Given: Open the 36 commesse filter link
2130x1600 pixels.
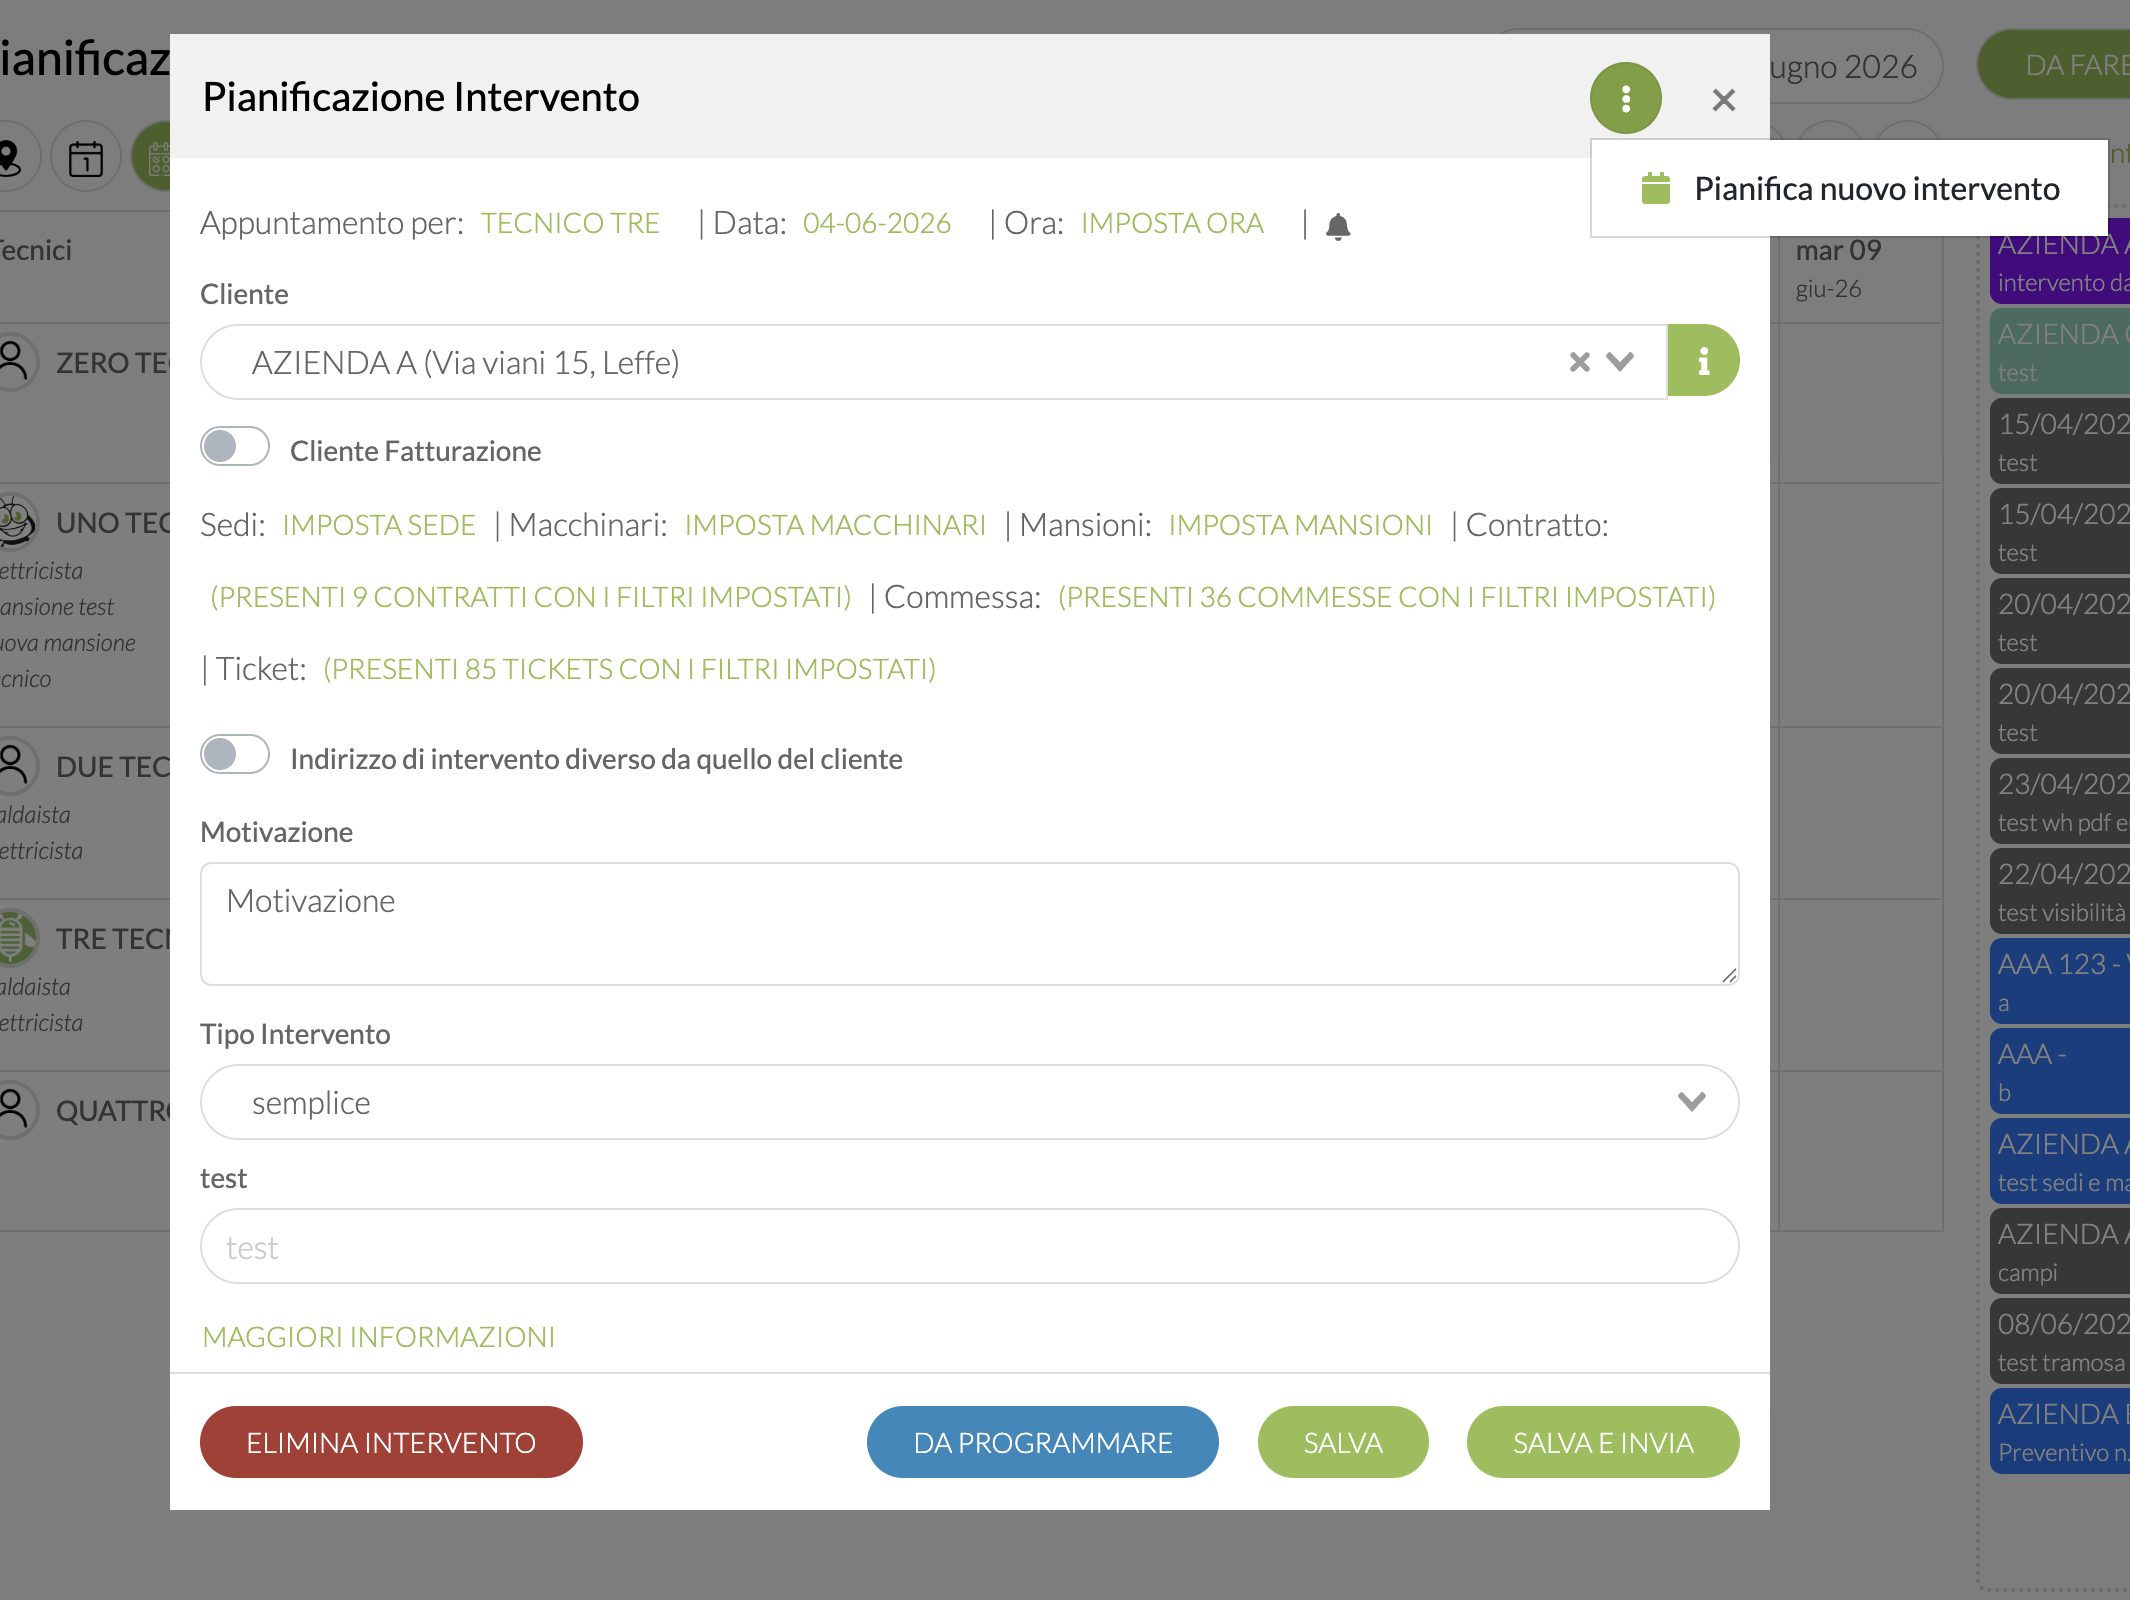Looking at the screenshot, I should tap(1387, 597).
